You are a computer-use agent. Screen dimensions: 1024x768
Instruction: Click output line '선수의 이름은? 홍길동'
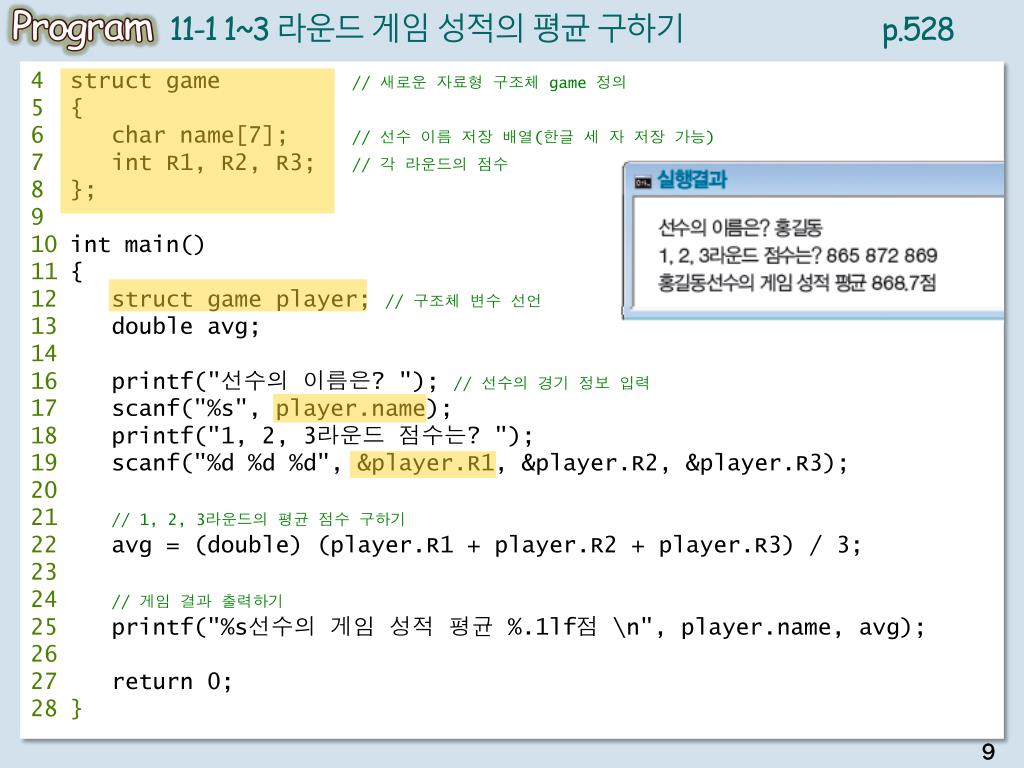740,228
